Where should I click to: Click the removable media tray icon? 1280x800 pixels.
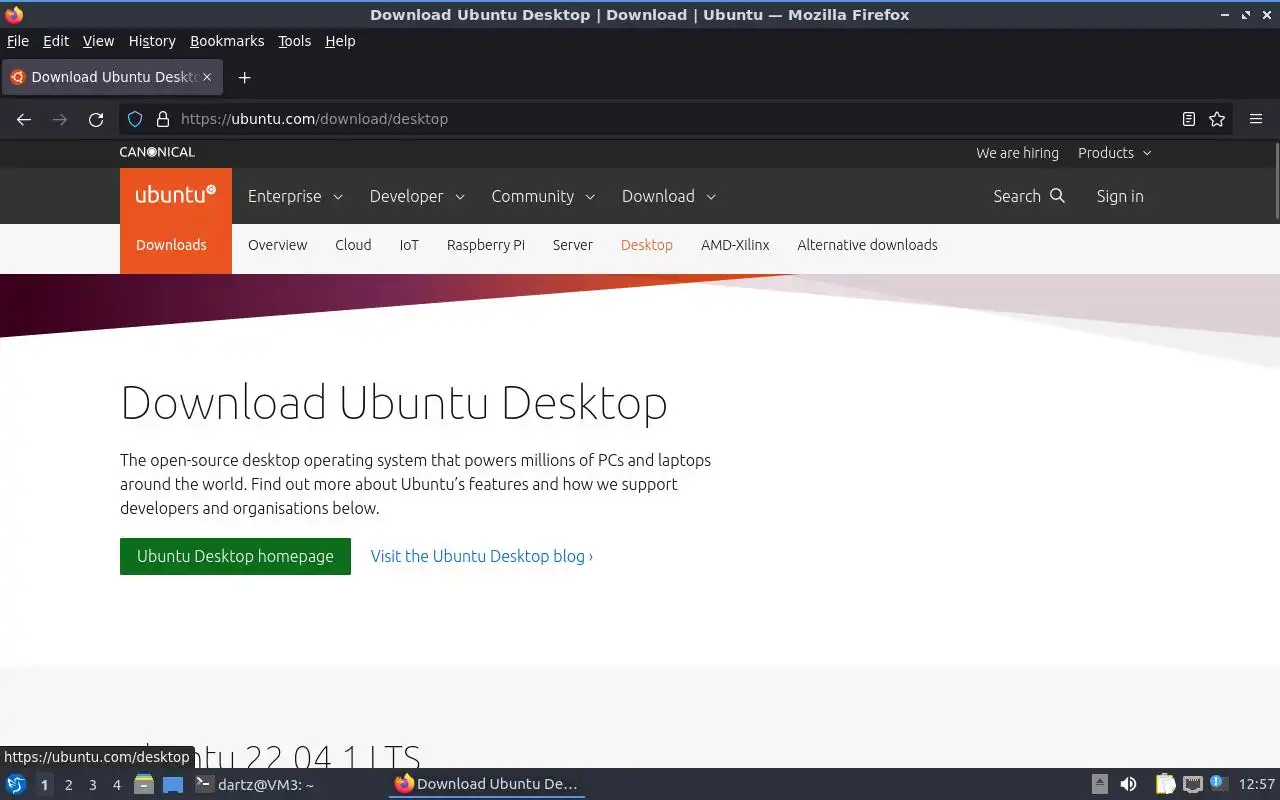pos(1099,785)
